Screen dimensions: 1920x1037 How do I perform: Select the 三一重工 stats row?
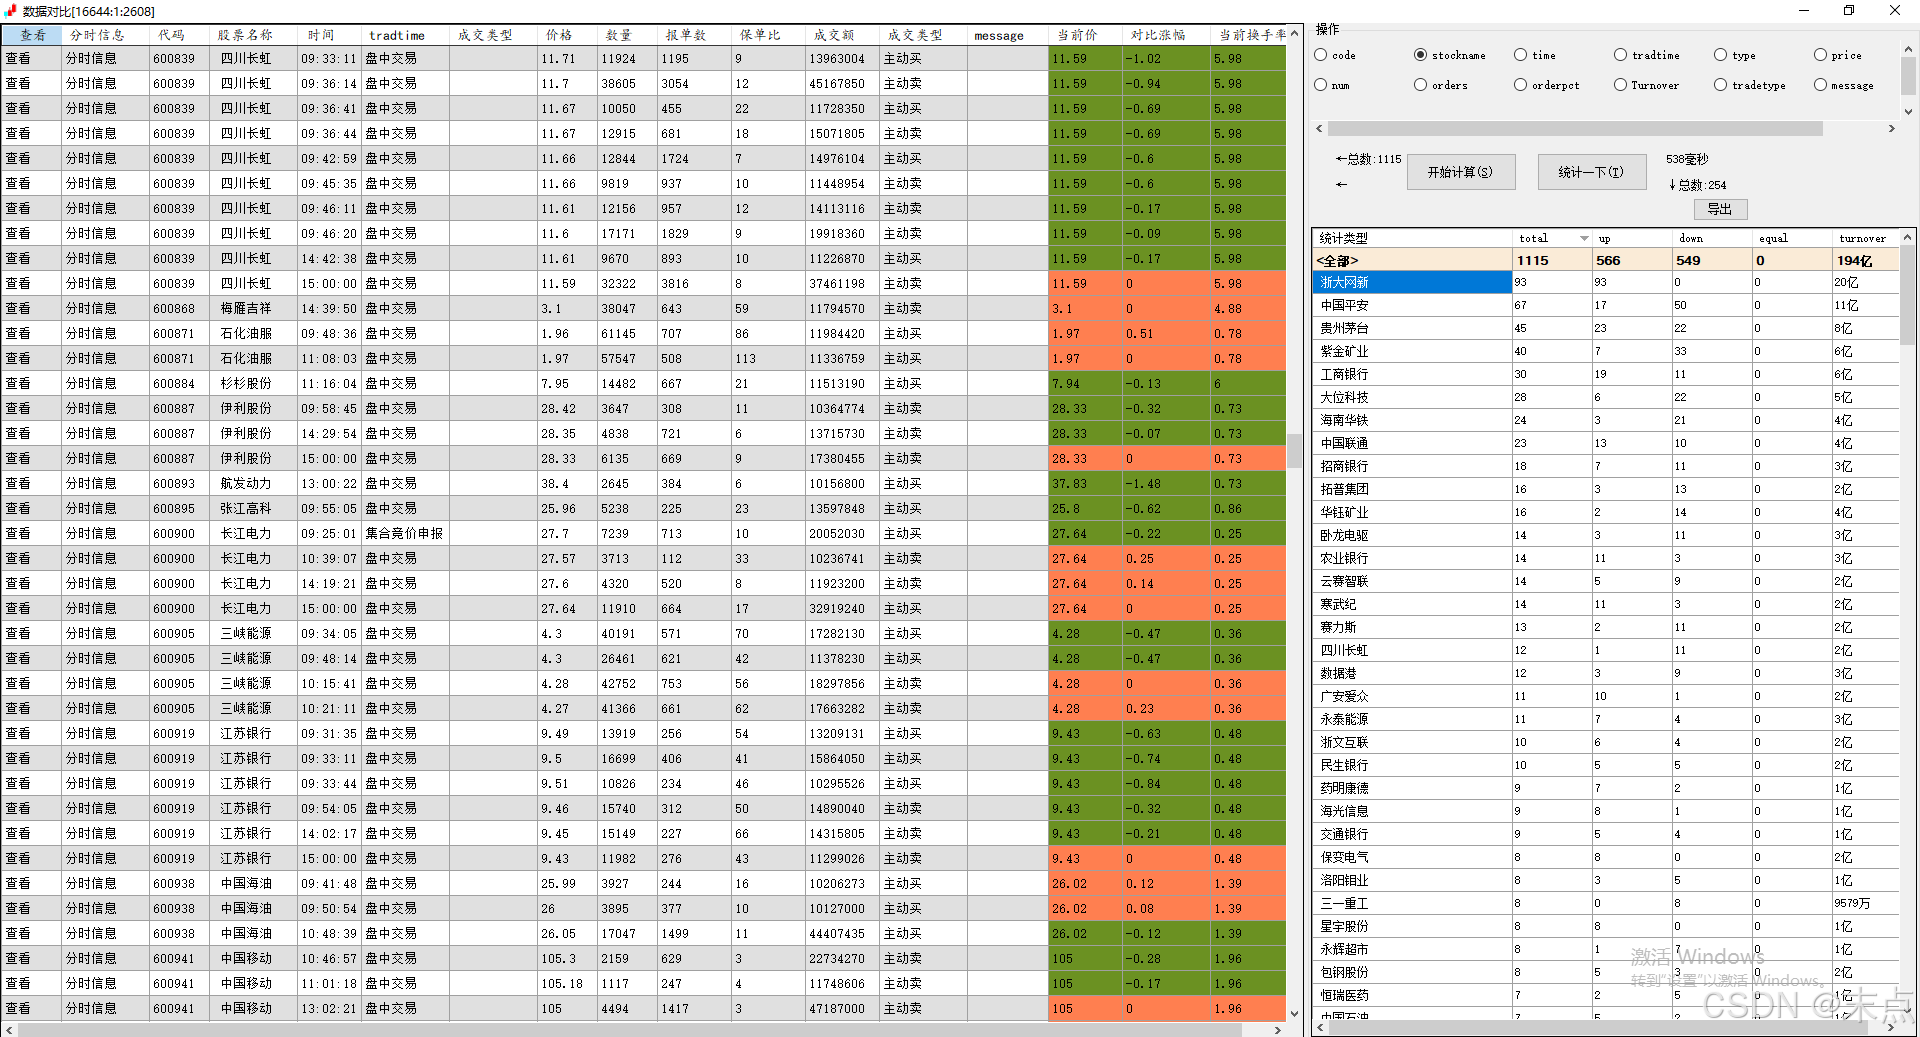pos(1606,903)
